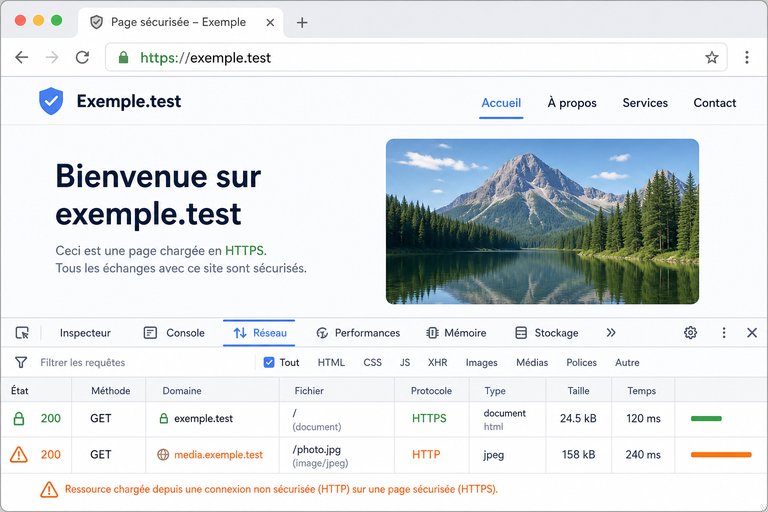Click the globe icon beside media.exemple.test
768x512 pixels.
[x=163, y=455]
